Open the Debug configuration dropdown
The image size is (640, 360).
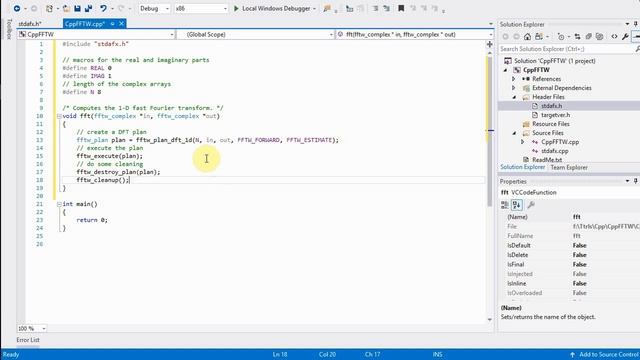tap(154, 8)
